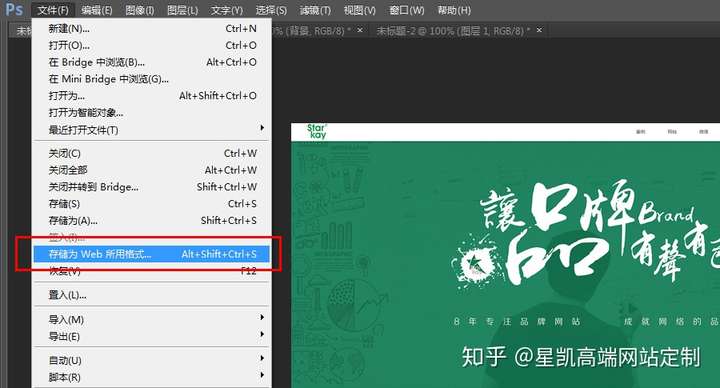Click the Photoshop Ps logo icon
Viewport: 720px width, 388px height.
coord(14,9)
